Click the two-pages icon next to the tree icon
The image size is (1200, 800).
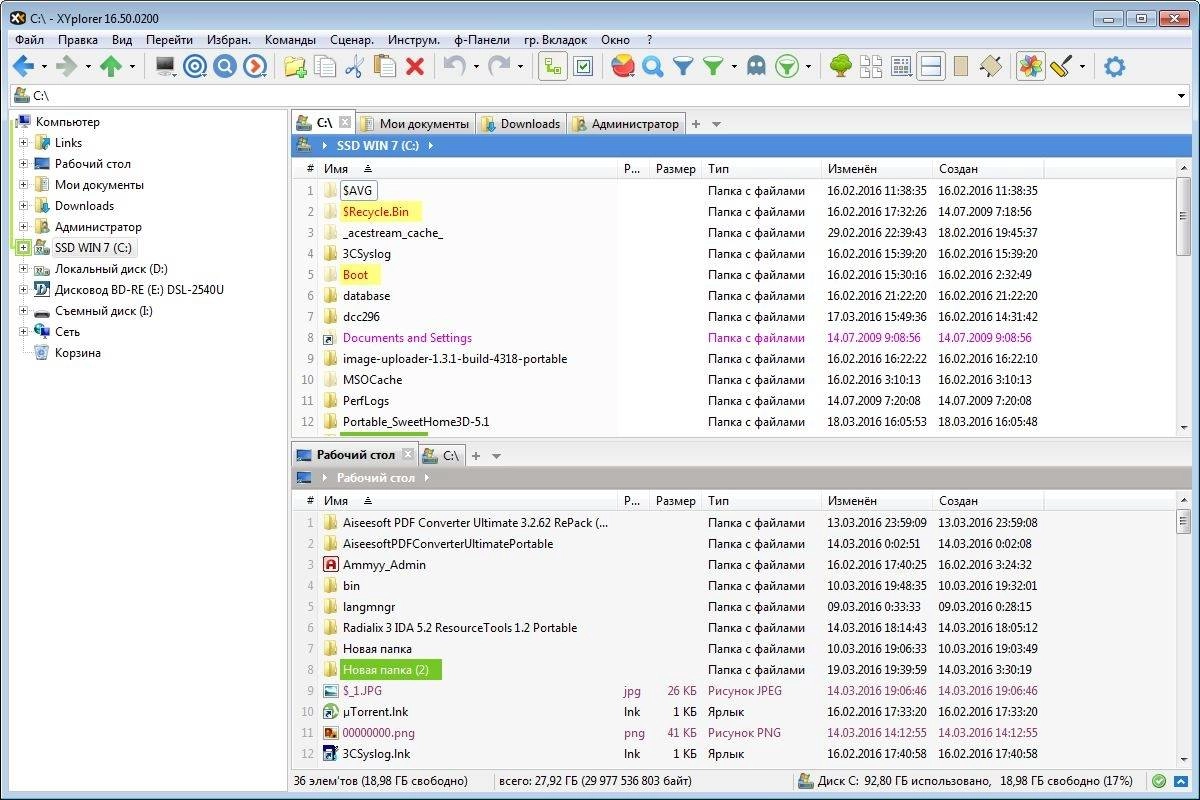871,67
